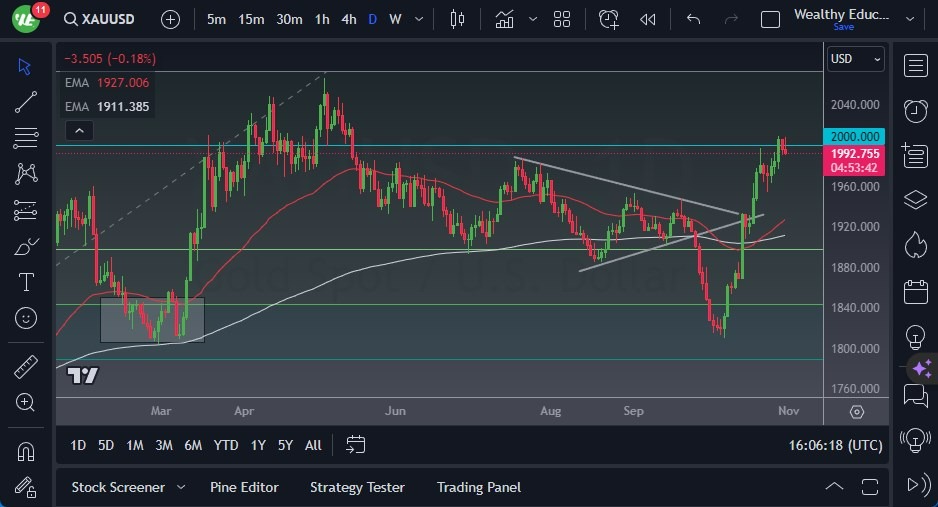Open the USD currency dropdown

(856, 59)
